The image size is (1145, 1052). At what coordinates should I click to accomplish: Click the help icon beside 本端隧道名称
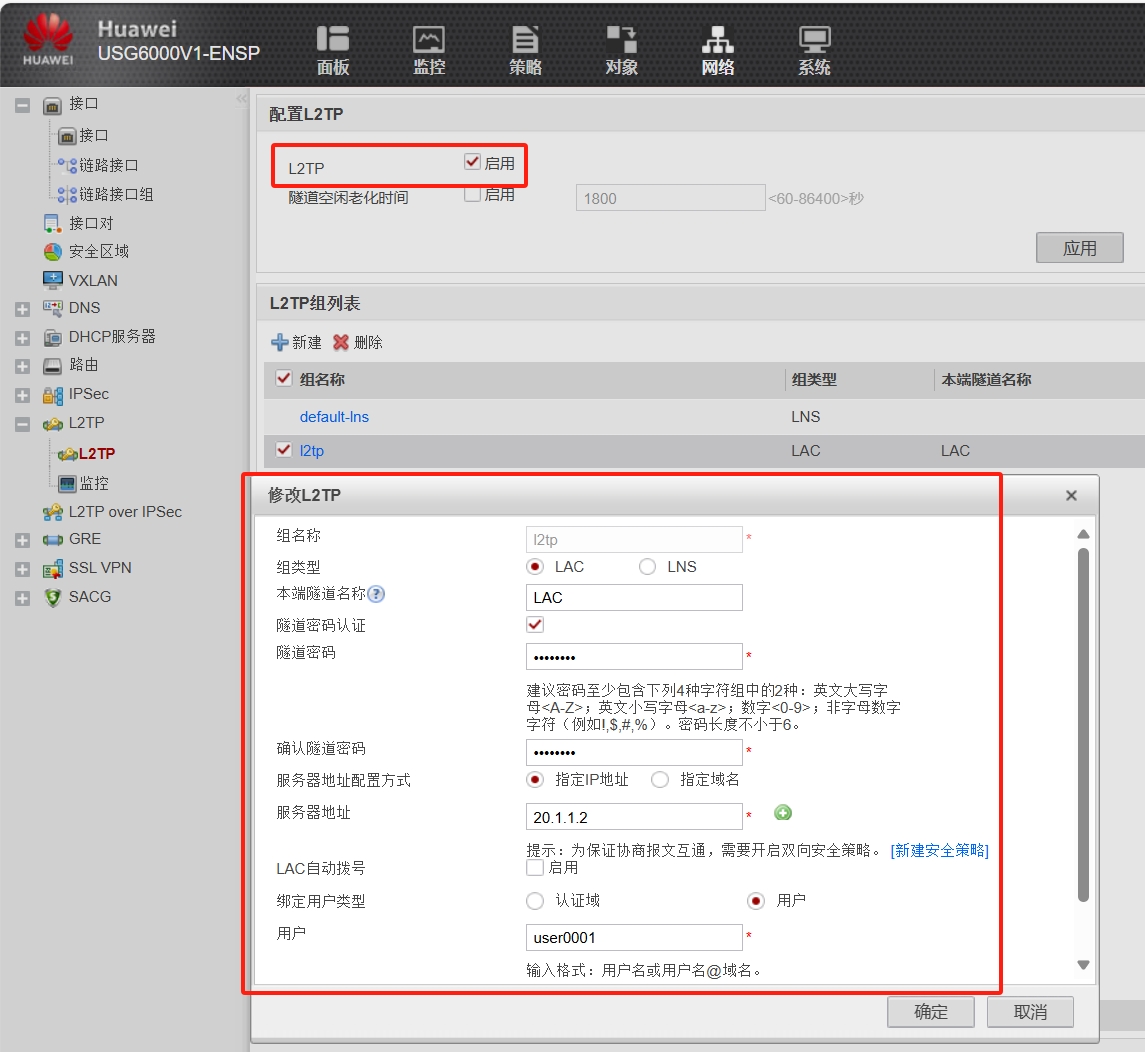(x=376, y=594)
